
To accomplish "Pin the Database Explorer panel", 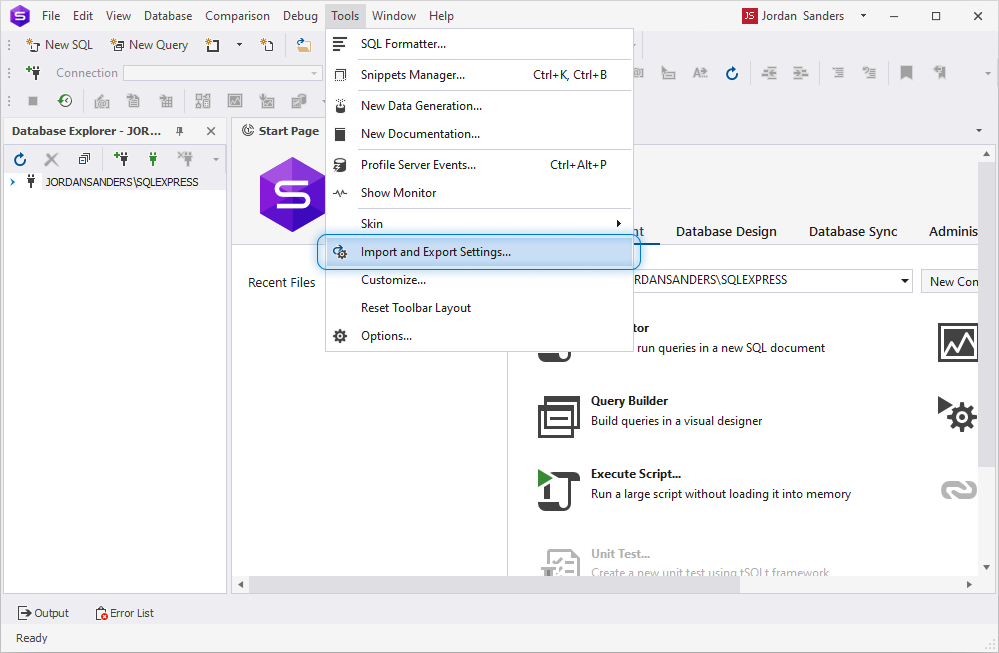I will (x=180, y=131).
